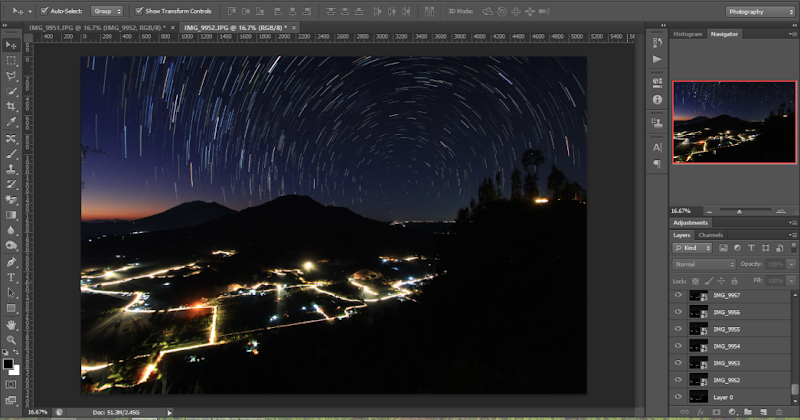Filter layers by pixel layers icon
Screen dimensions: 800x420
tap(723, 248)
